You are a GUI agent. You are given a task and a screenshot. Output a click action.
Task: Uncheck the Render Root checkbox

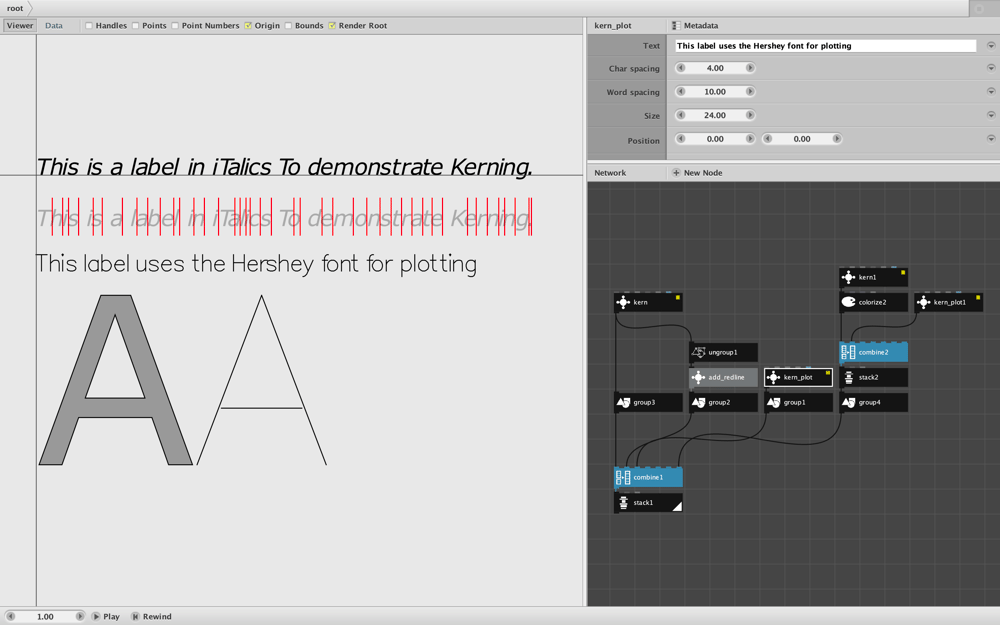pos(332,26)
